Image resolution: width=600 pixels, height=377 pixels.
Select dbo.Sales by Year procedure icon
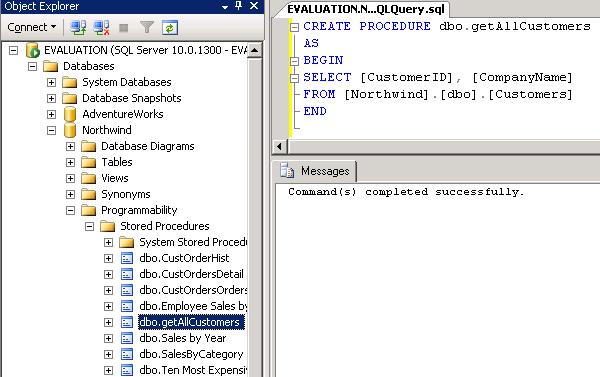(127, 338)
